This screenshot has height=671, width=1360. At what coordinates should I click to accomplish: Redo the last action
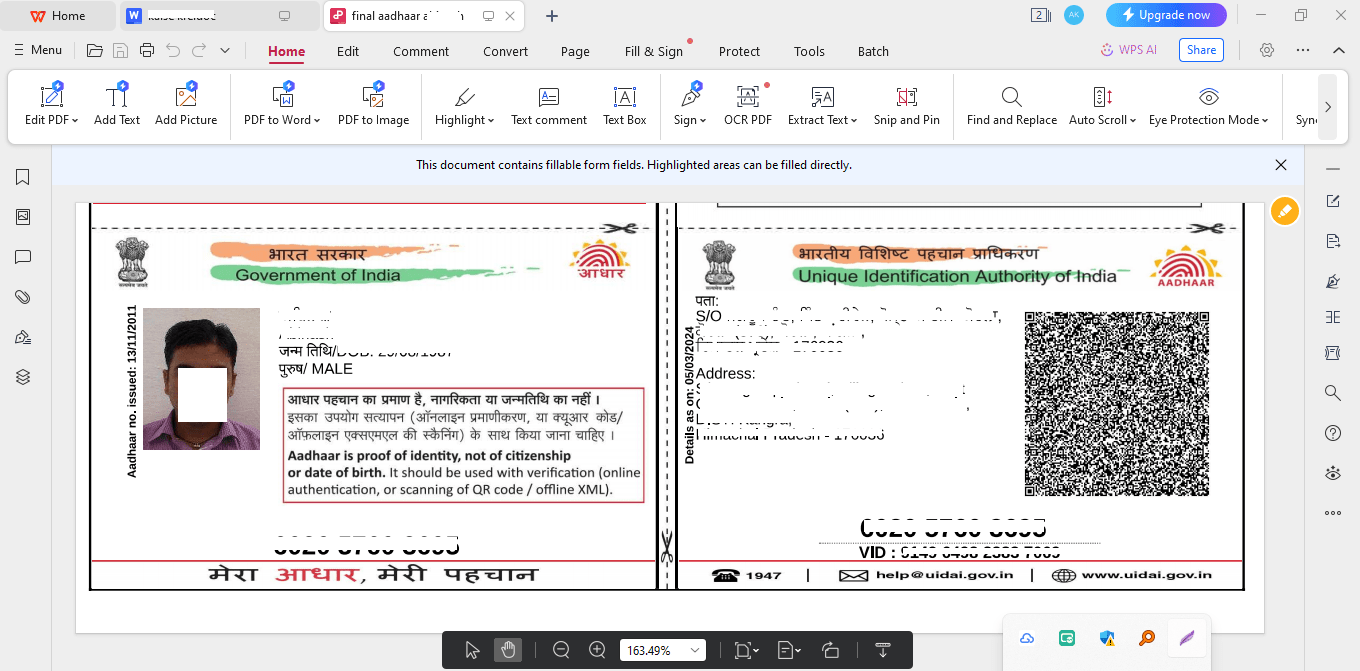coord(199,50)
